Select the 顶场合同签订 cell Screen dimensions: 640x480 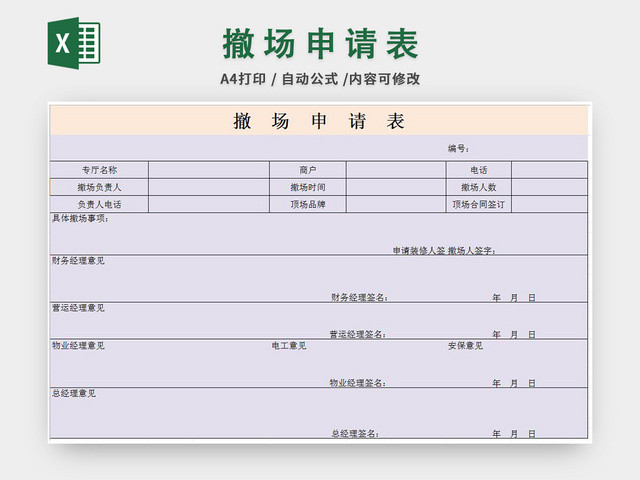tap(479, 204)
